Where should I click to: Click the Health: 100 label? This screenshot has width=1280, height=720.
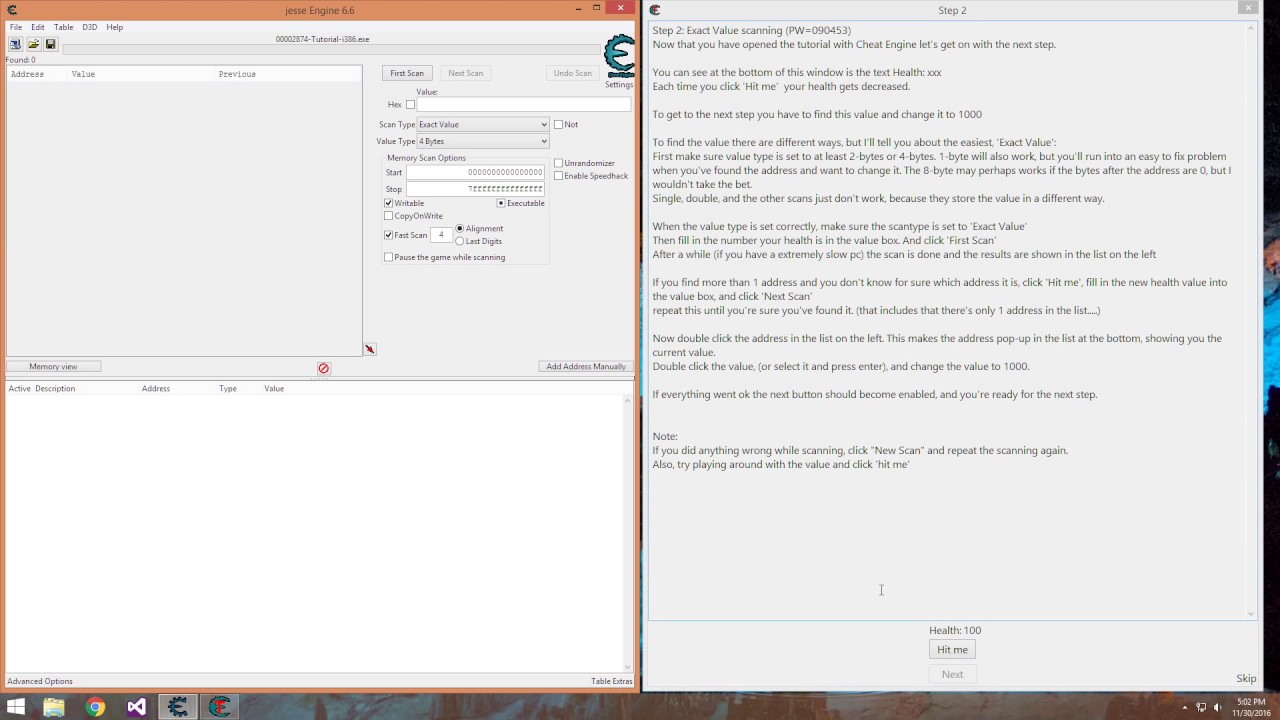point(955,630)
